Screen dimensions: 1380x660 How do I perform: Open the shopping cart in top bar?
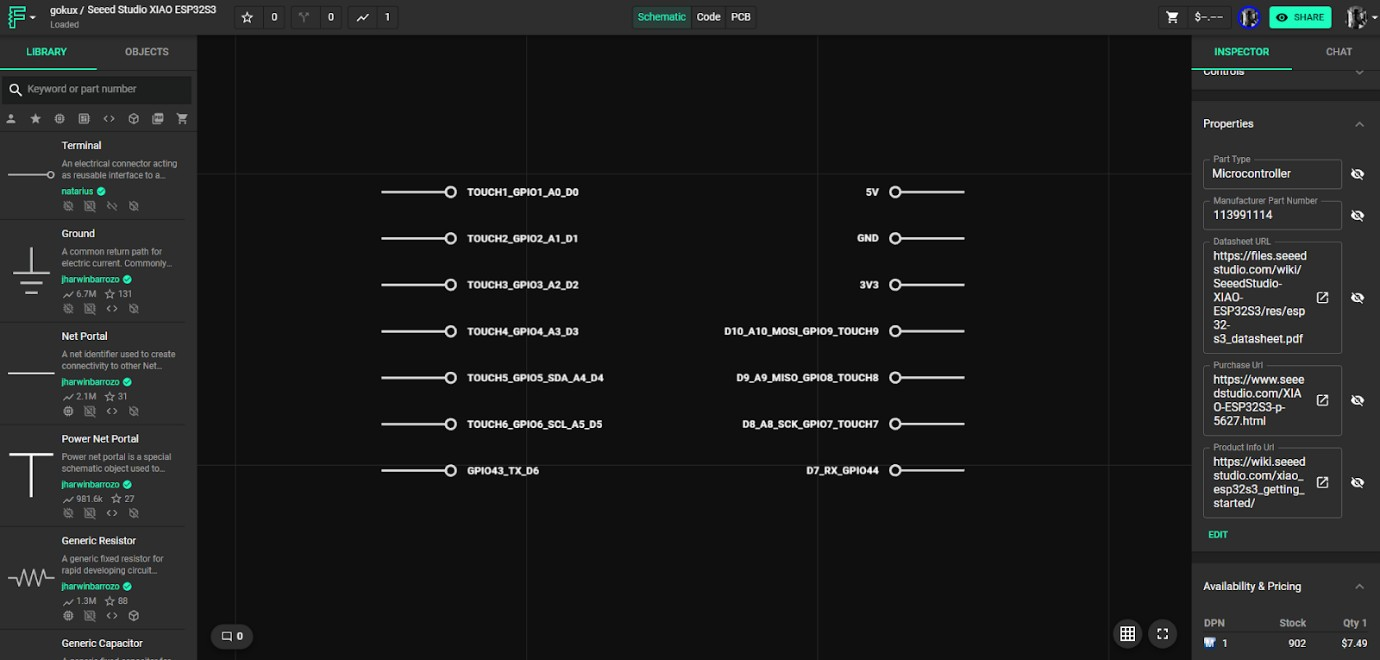point(1173,17)
